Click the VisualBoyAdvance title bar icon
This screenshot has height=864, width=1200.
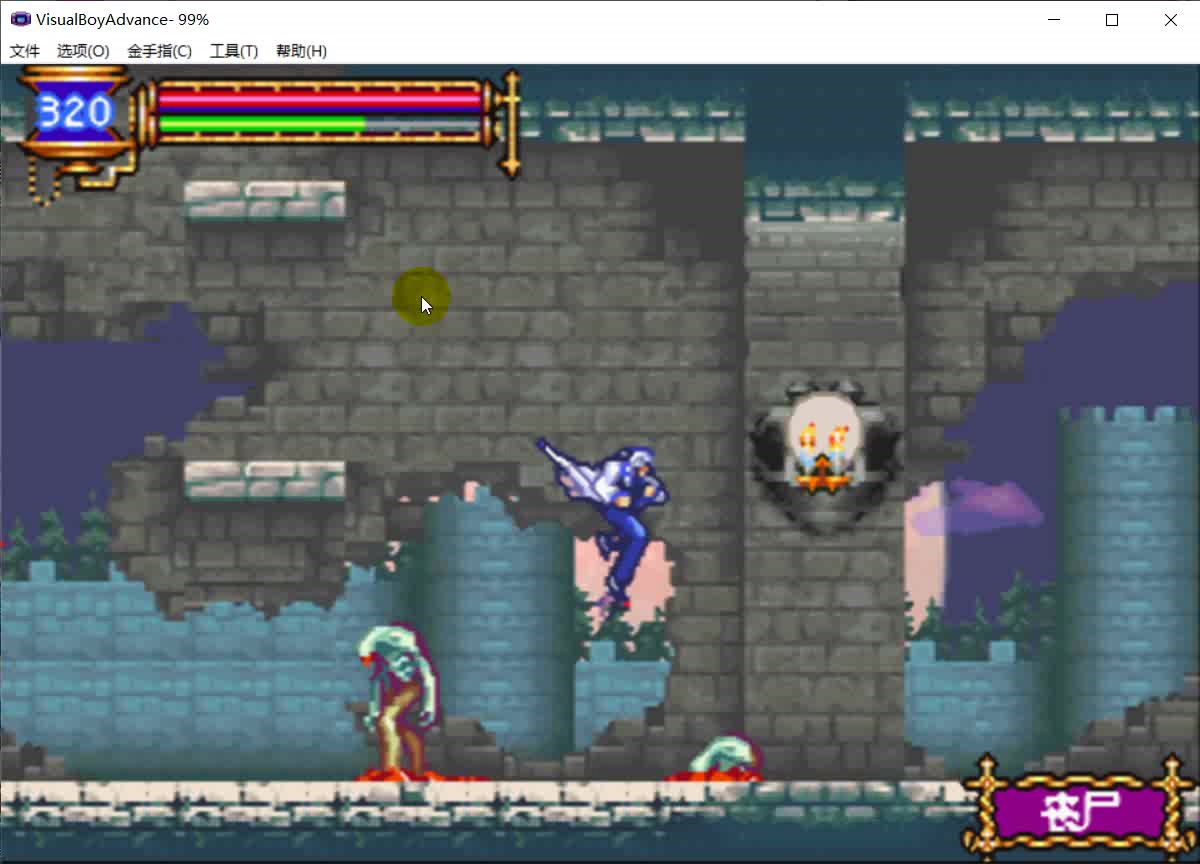pyautogui.click(x=20, y=19)
